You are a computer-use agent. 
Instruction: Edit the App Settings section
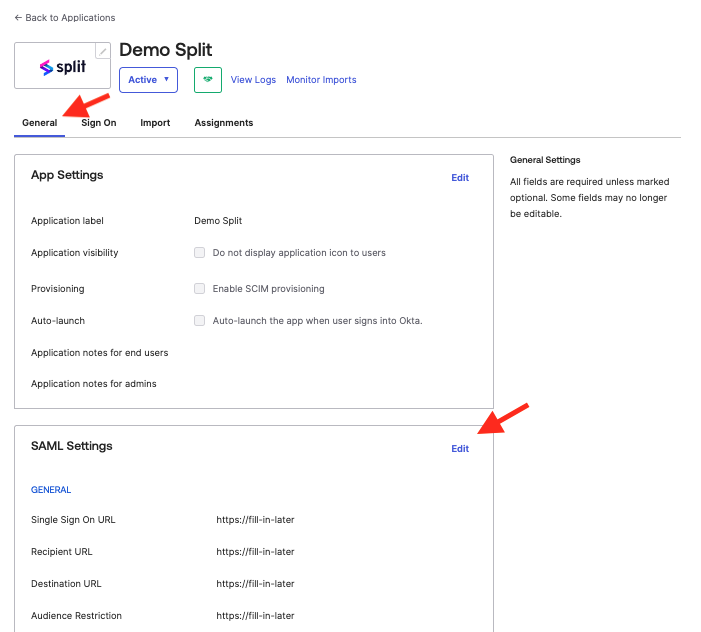[460, 178]
